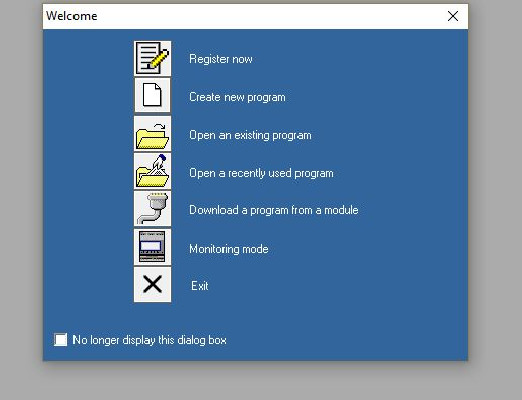
Task: Click the Welcome title bar text
Action: tap(72, 16)
